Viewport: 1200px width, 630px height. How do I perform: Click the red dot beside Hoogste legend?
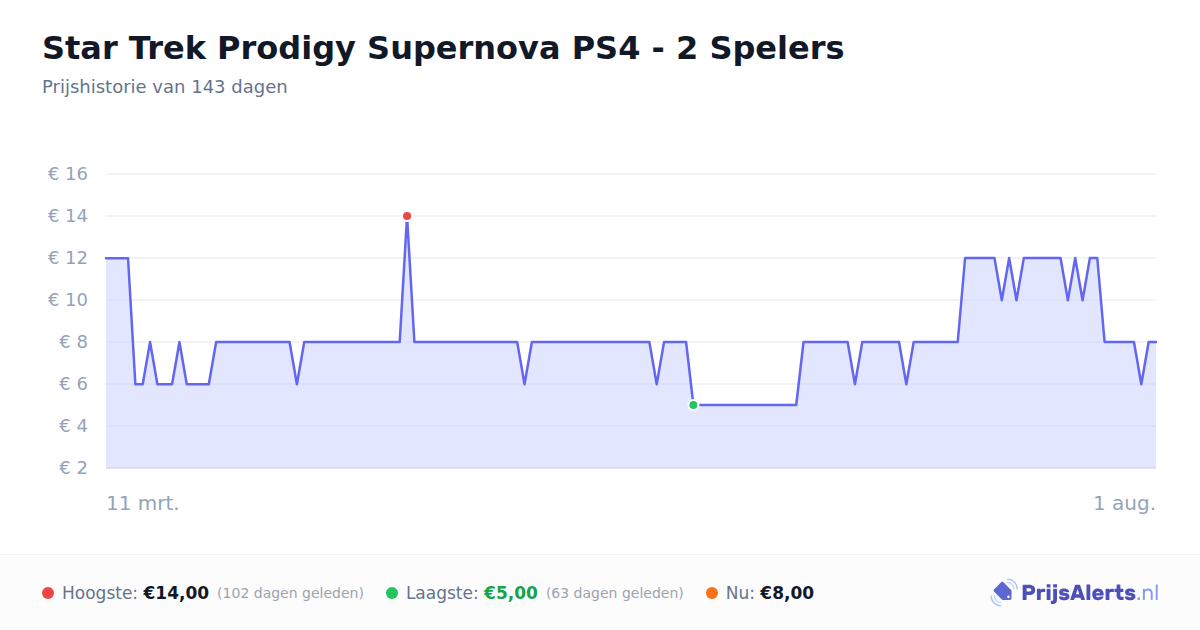[x=48, y=593]
